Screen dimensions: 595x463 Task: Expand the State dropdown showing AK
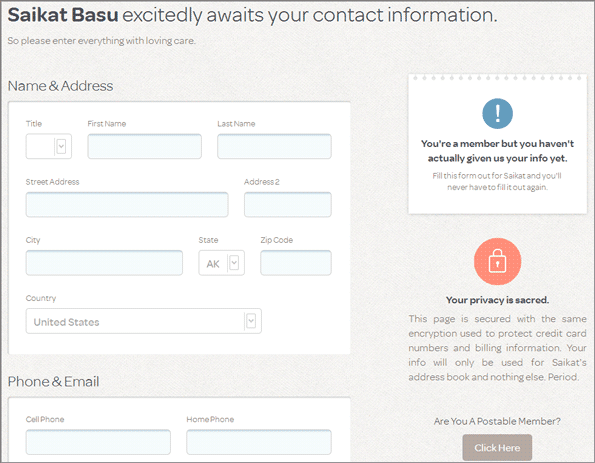tap(222, 263)
